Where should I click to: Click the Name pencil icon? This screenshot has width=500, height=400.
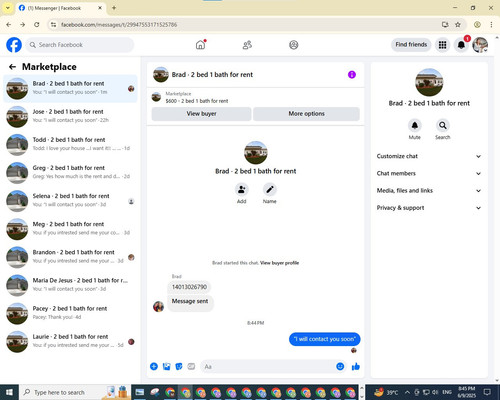tap(270, 190)
